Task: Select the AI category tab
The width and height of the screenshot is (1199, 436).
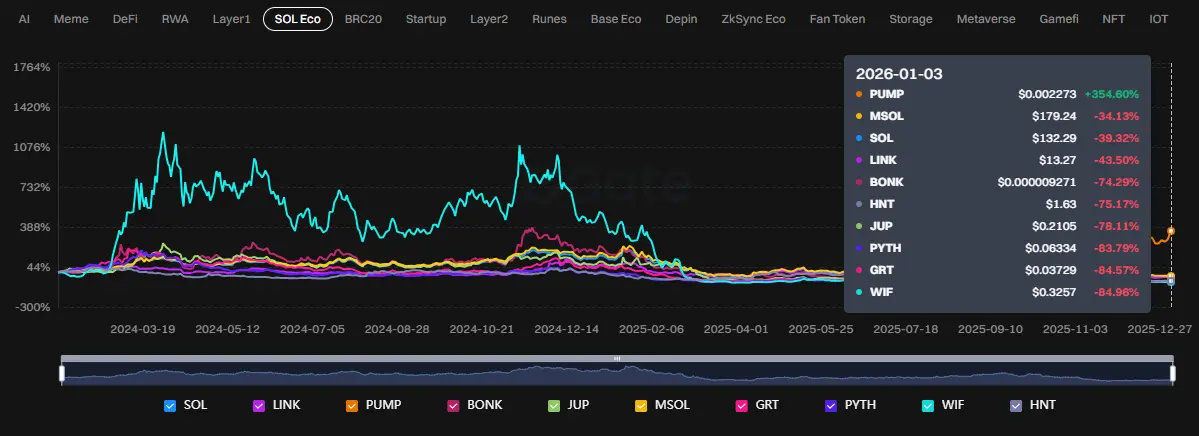Action: click(24, 19)
